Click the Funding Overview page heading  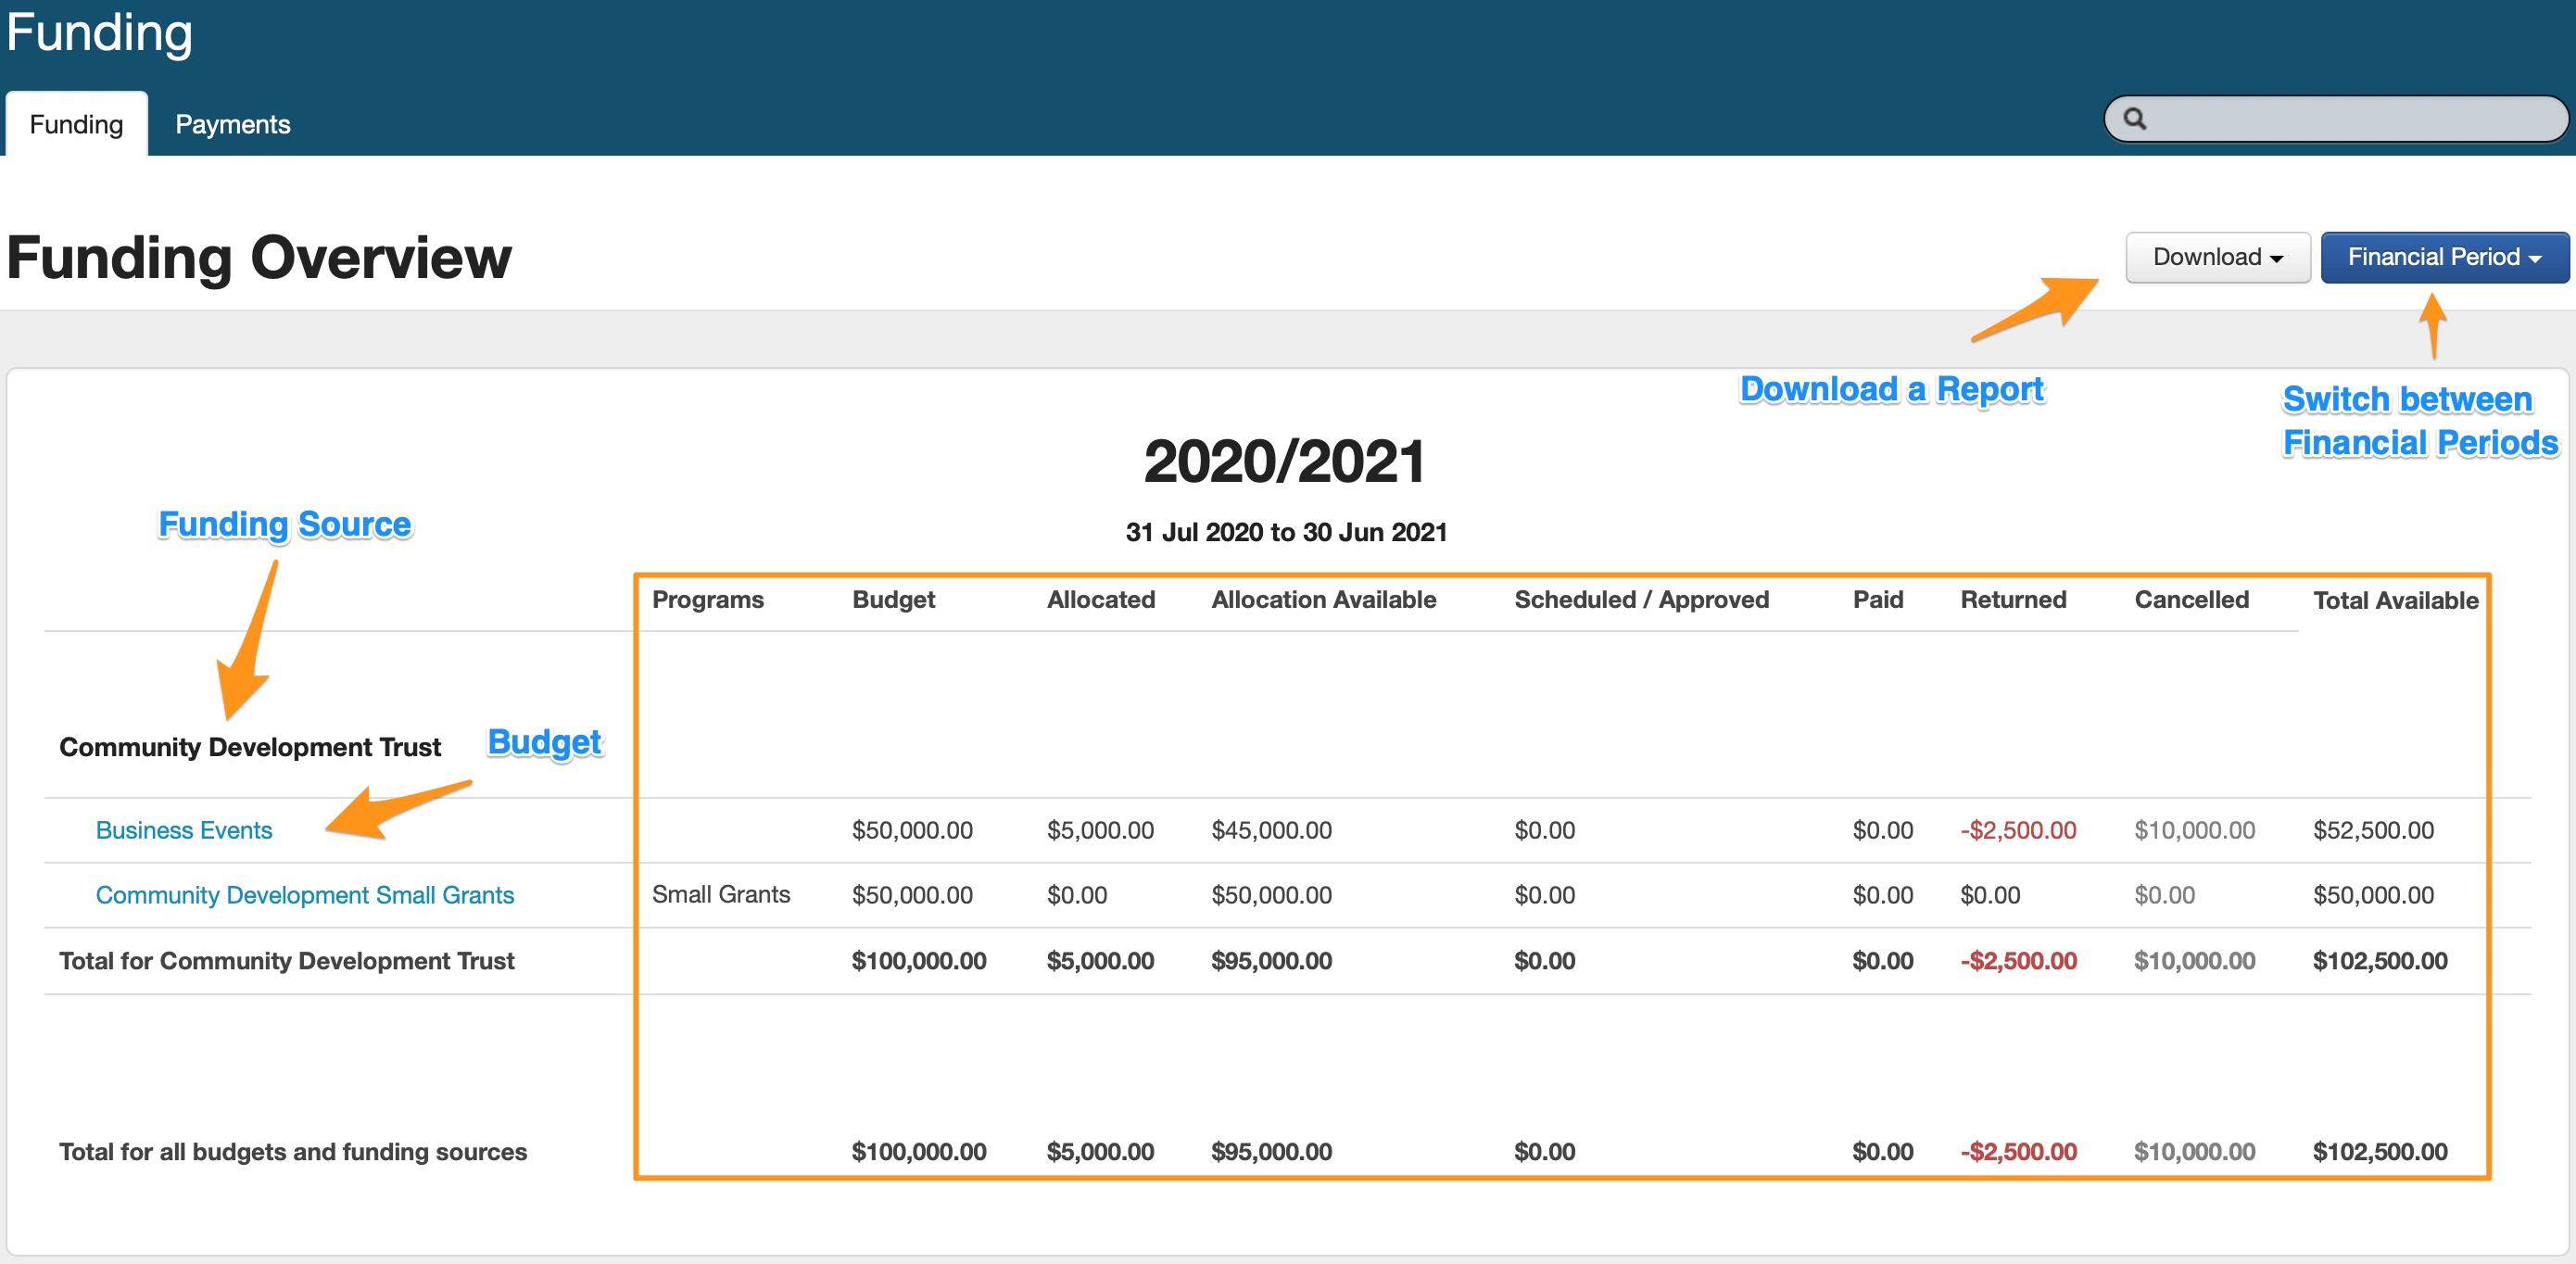pos(259,258)
